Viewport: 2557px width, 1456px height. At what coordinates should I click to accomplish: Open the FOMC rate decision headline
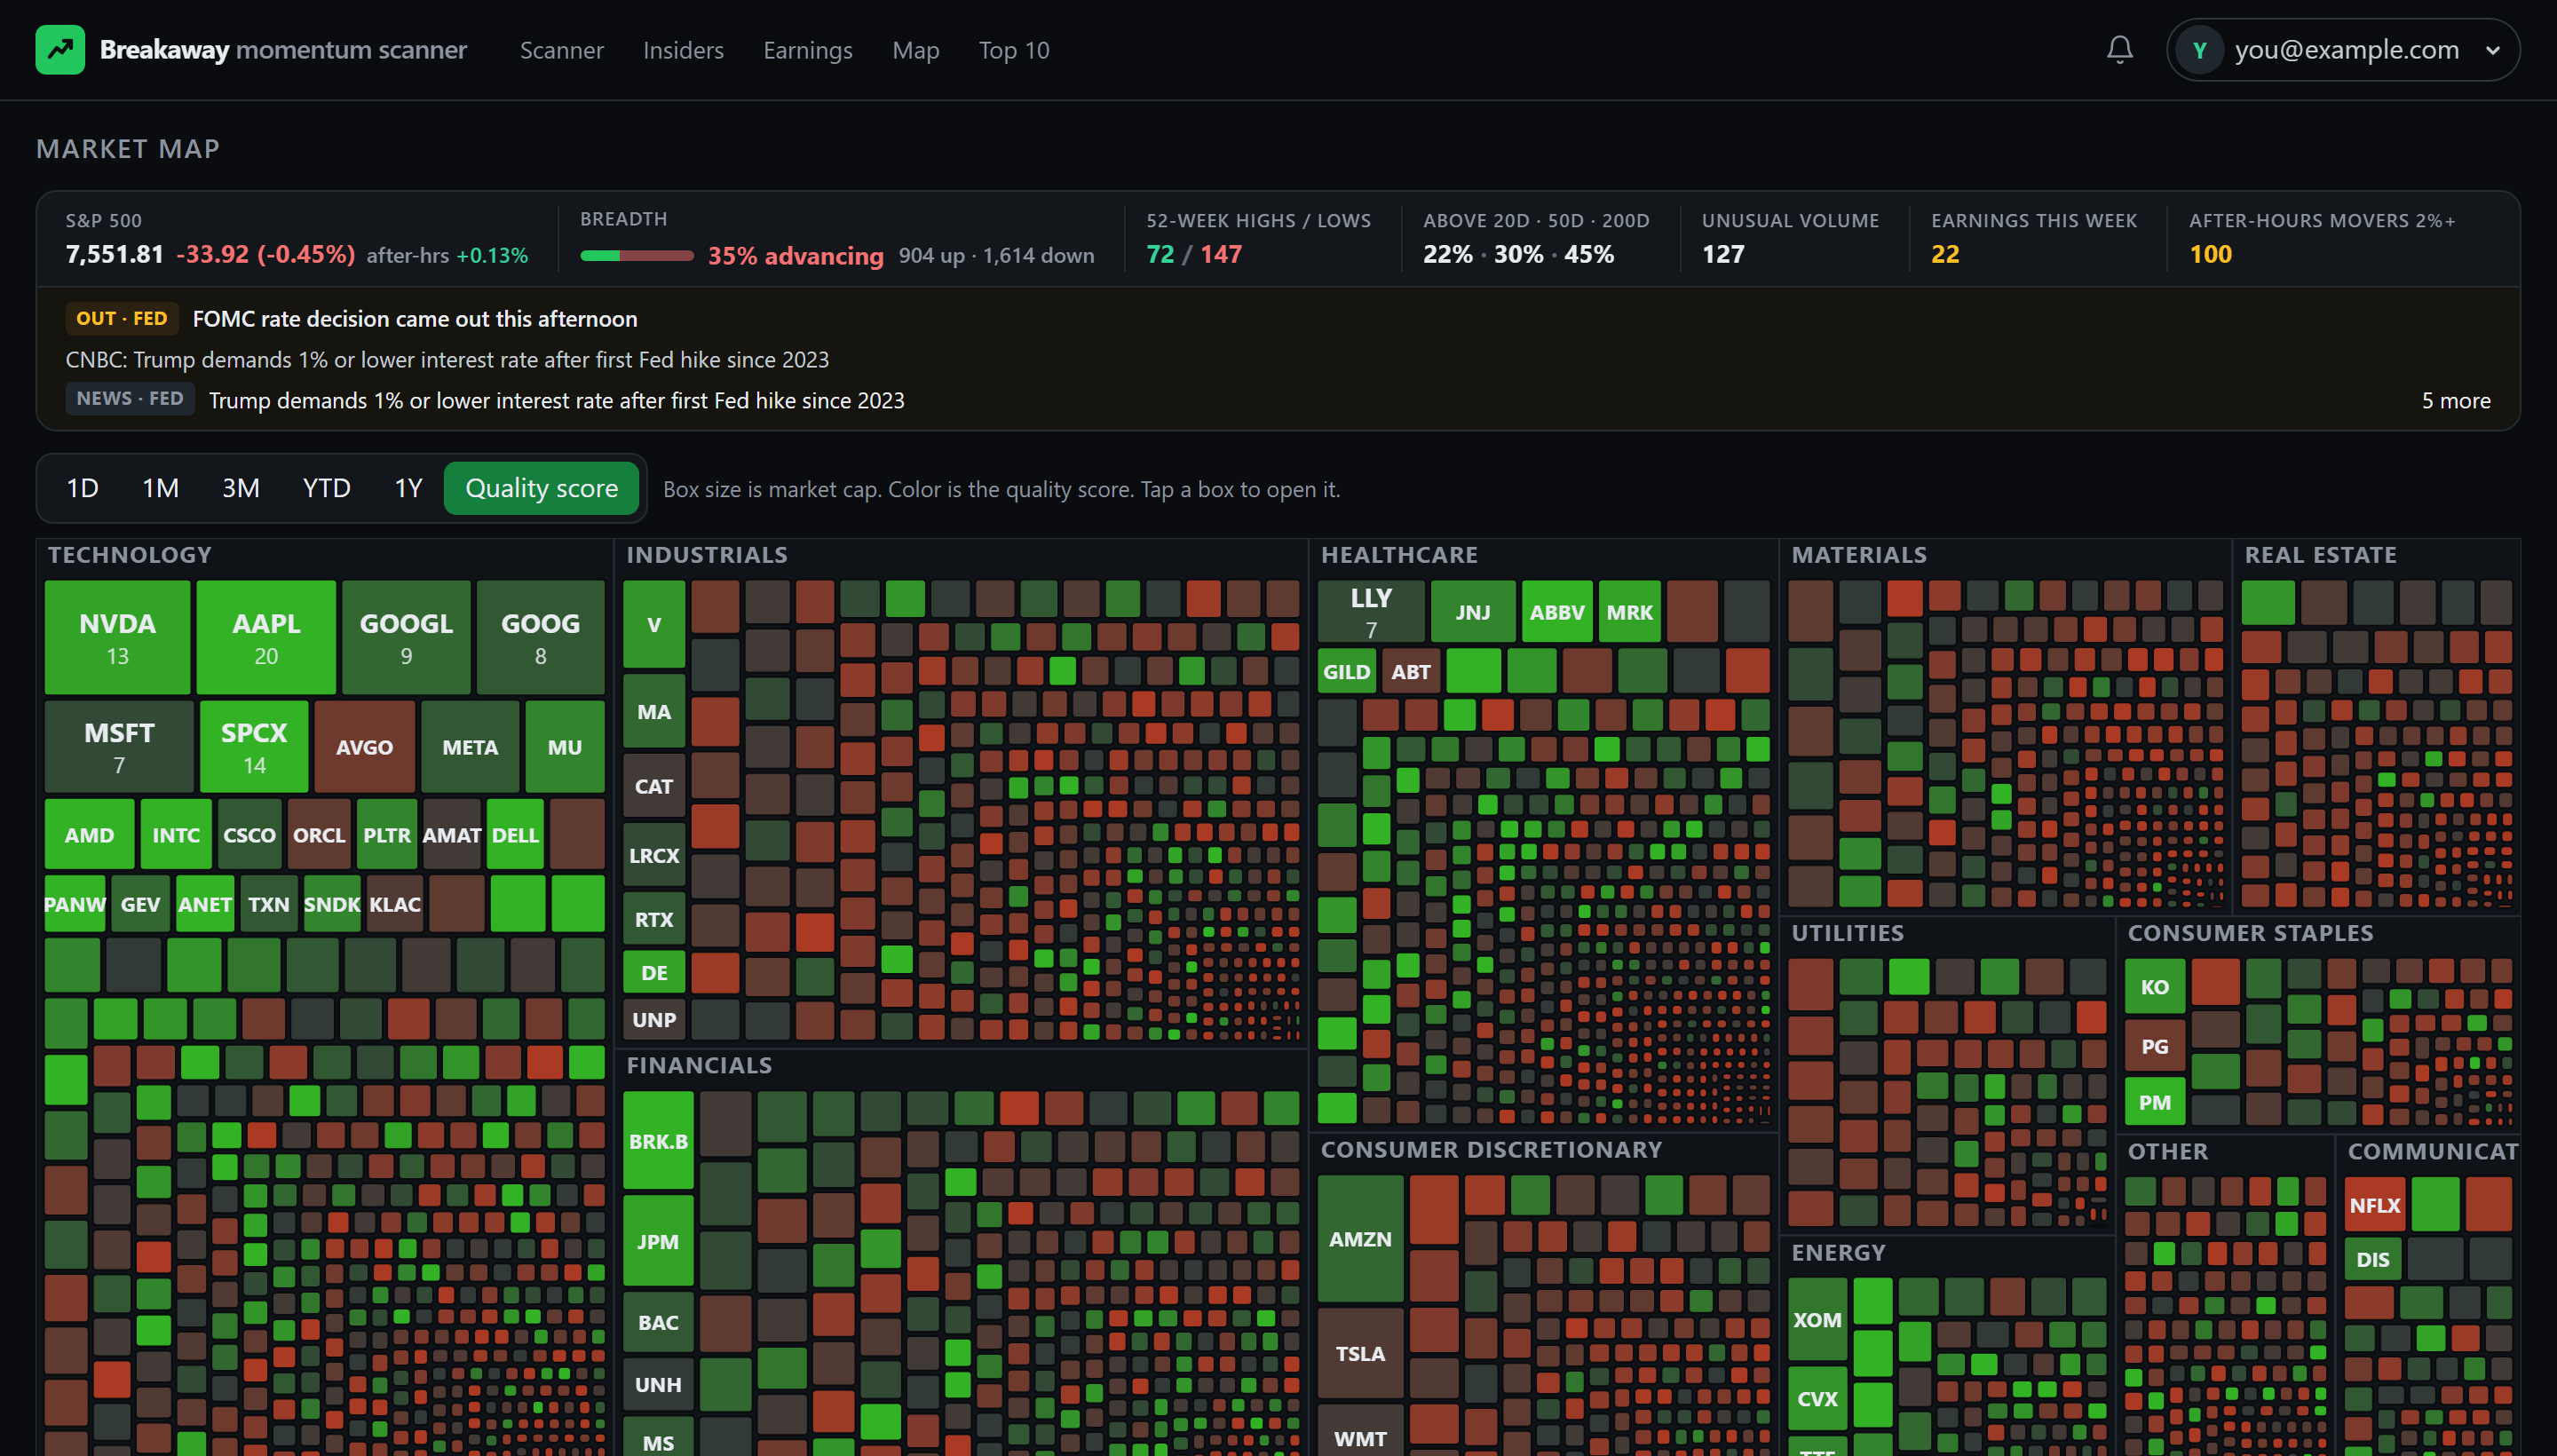tap(414, 318)
